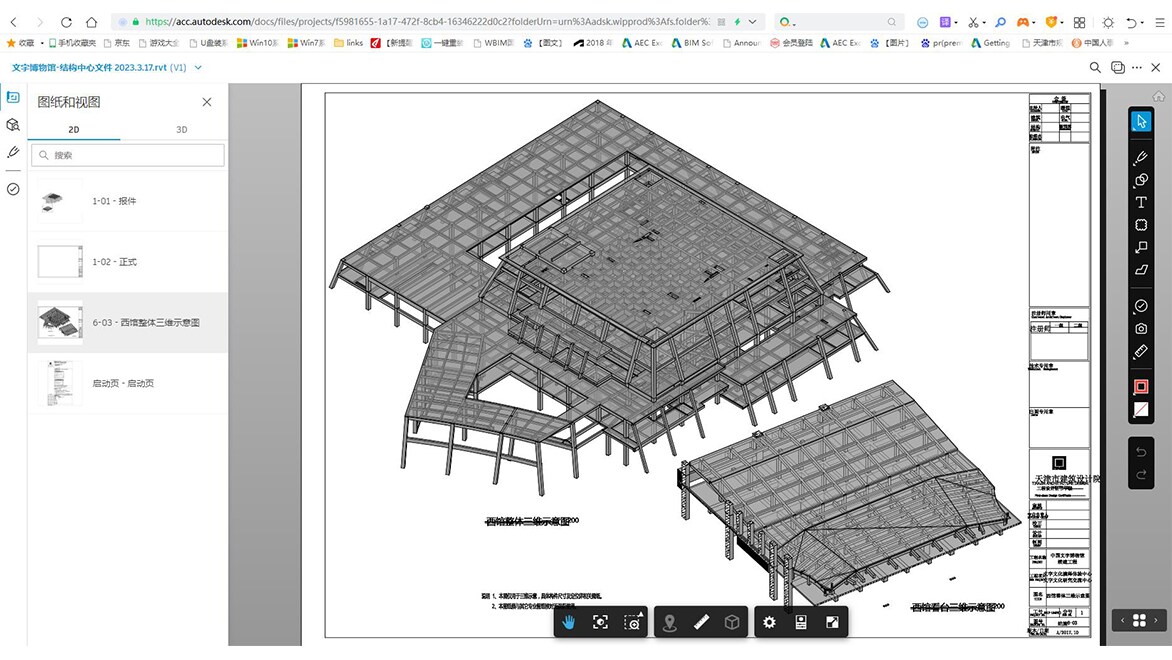Image resolution: width=1172 pixels, height=660 pixels.
Task: Select the Pan hand tool
Action: click(x=569, y=622)
